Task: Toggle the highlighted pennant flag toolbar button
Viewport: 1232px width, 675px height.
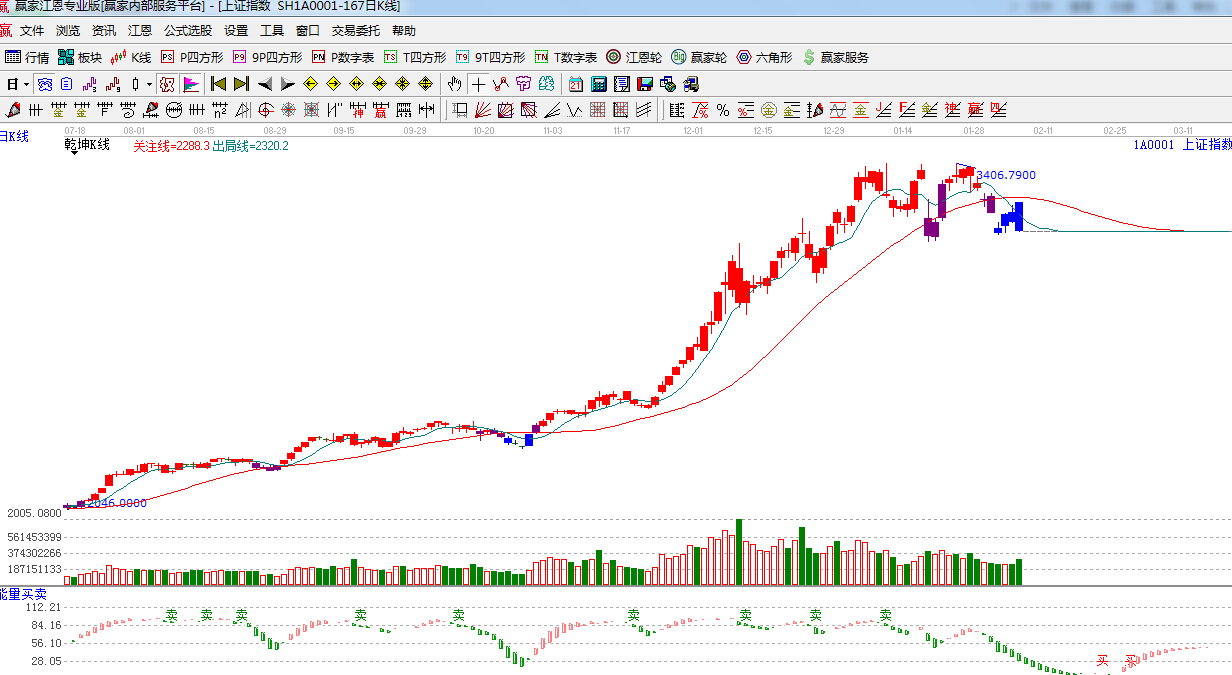Action: click(191, 84)
